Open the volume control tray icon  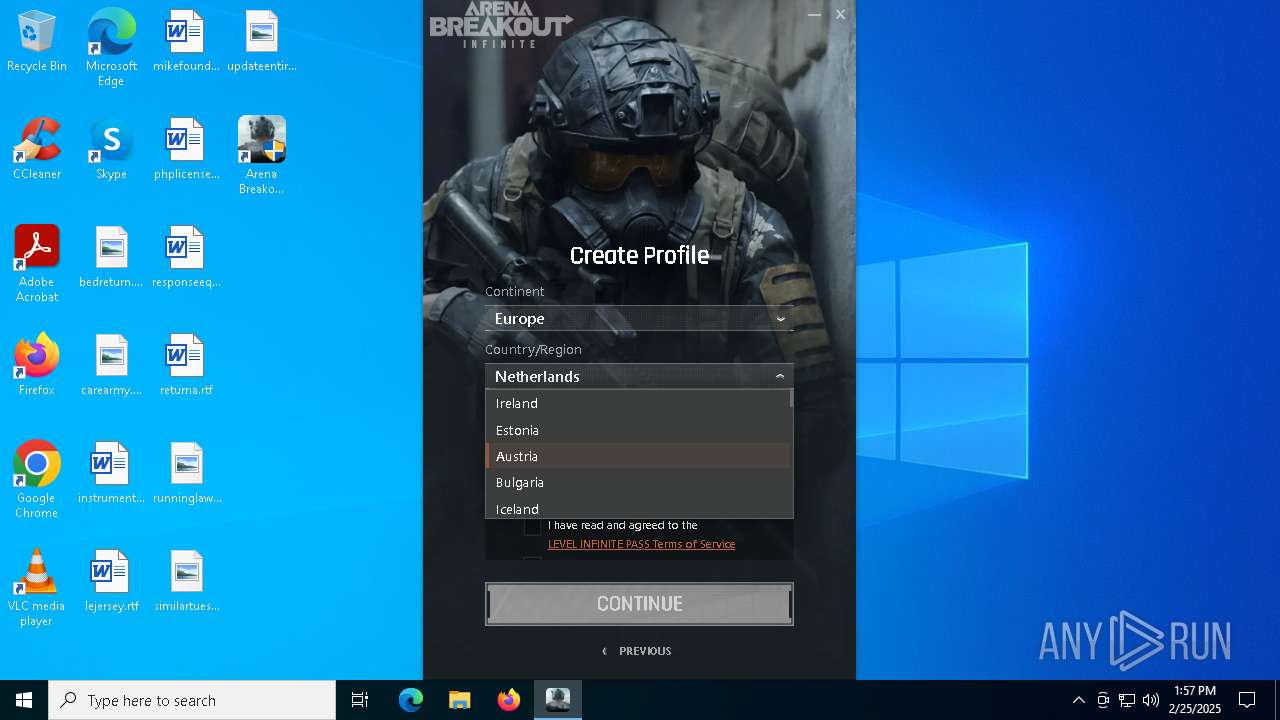pos(1151,700)
